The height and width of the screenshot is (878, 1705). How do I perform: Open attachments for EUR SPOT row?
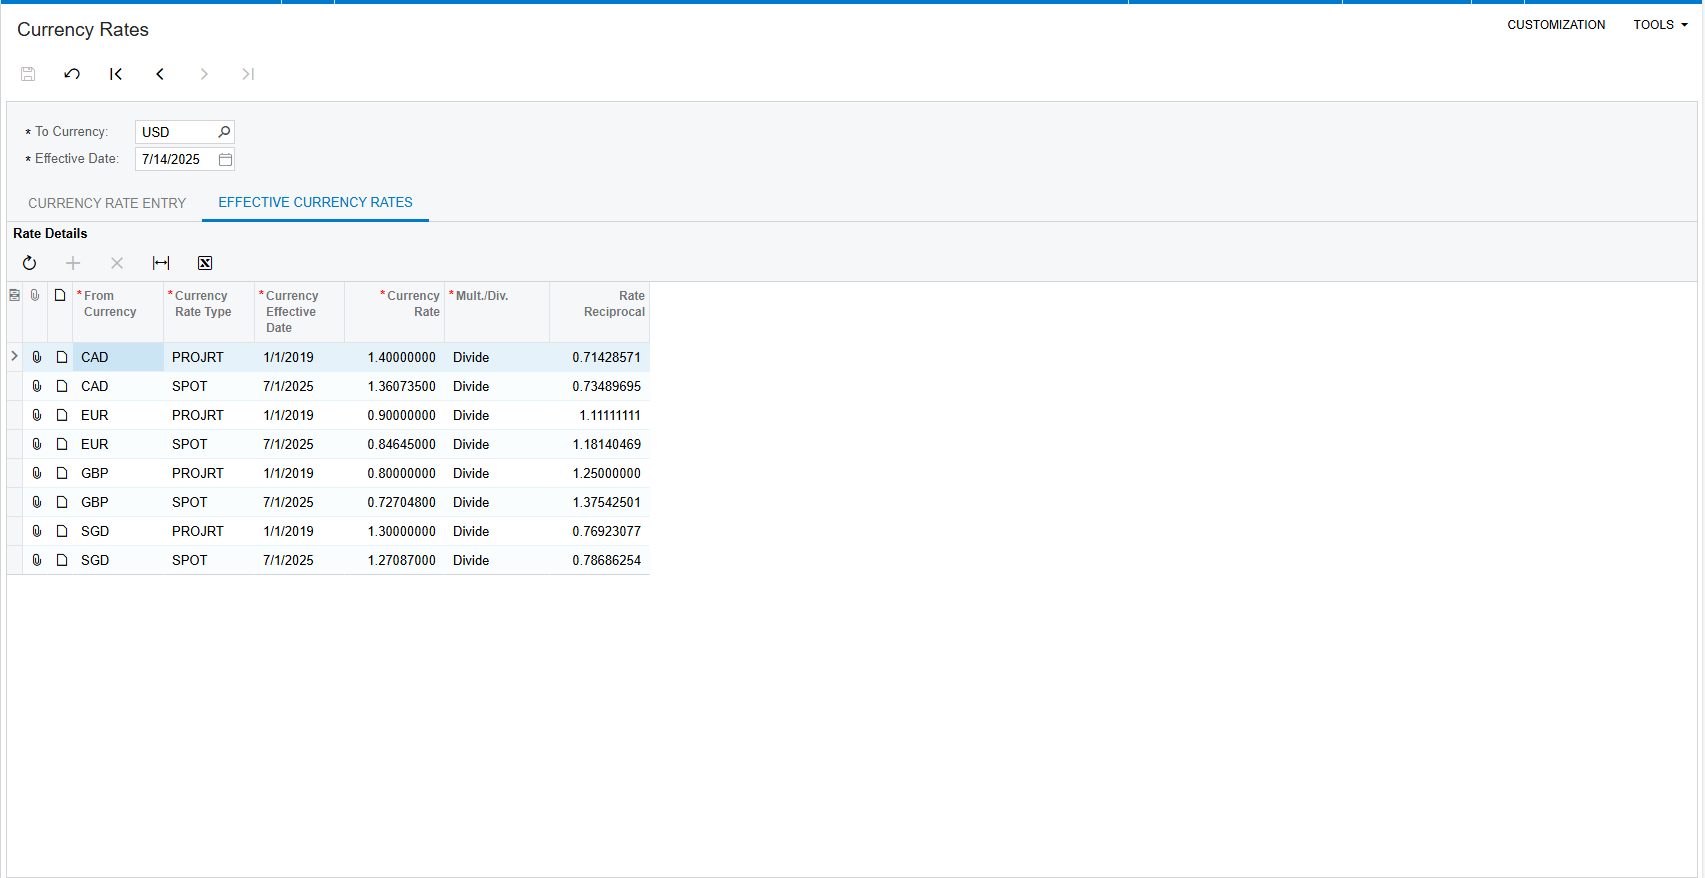(37, 444)
